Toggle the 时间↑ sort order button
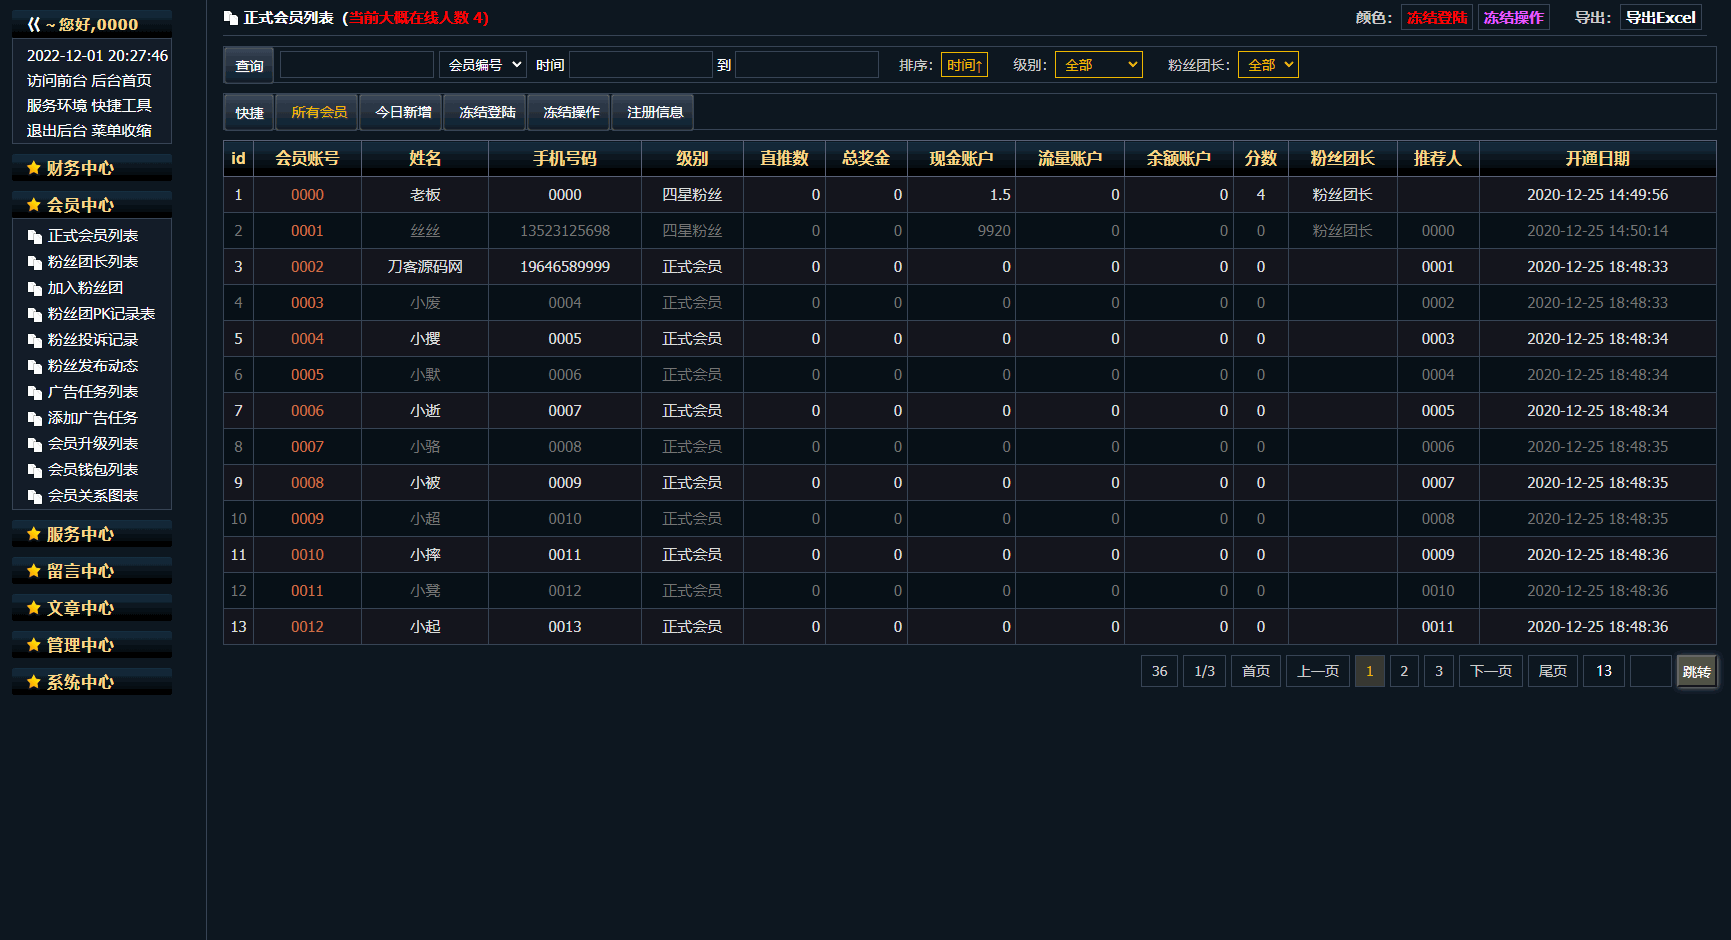1731x940 pixels. [964, 65]
